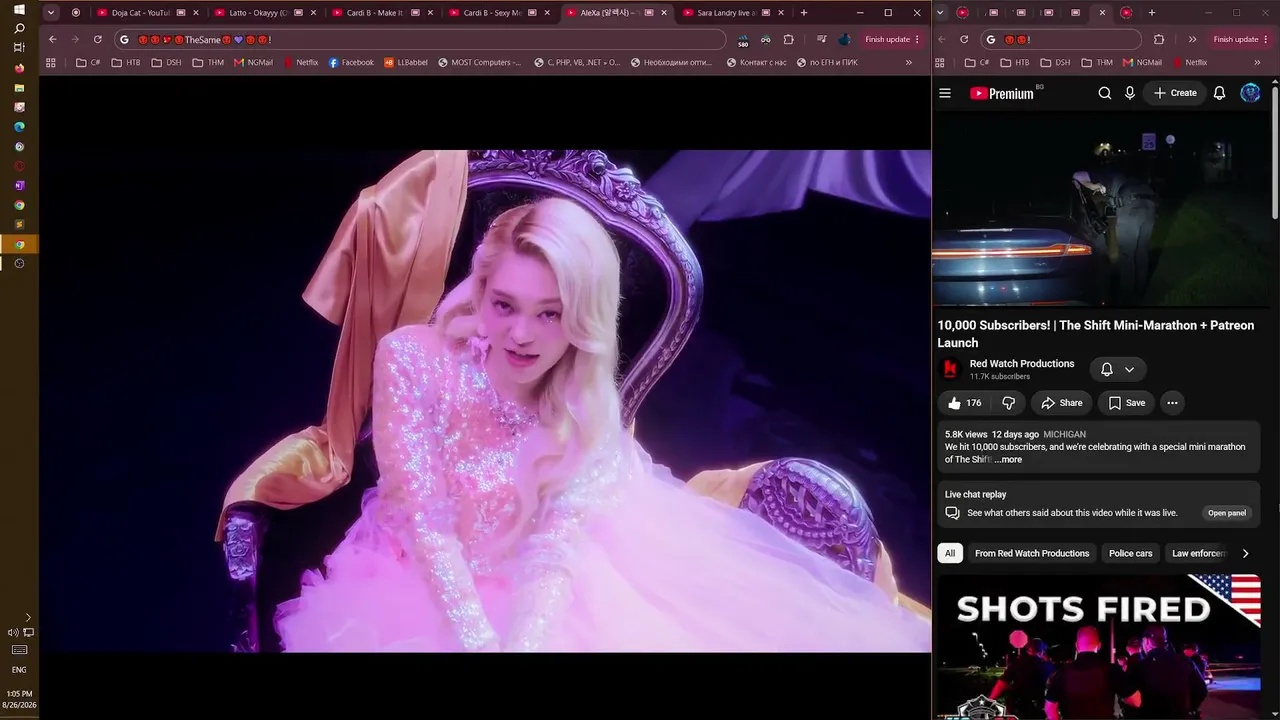This screenshot has width=1280, height=720.
Task: Switch to Cardi B - Make It tab
Action: coord(382,13)
